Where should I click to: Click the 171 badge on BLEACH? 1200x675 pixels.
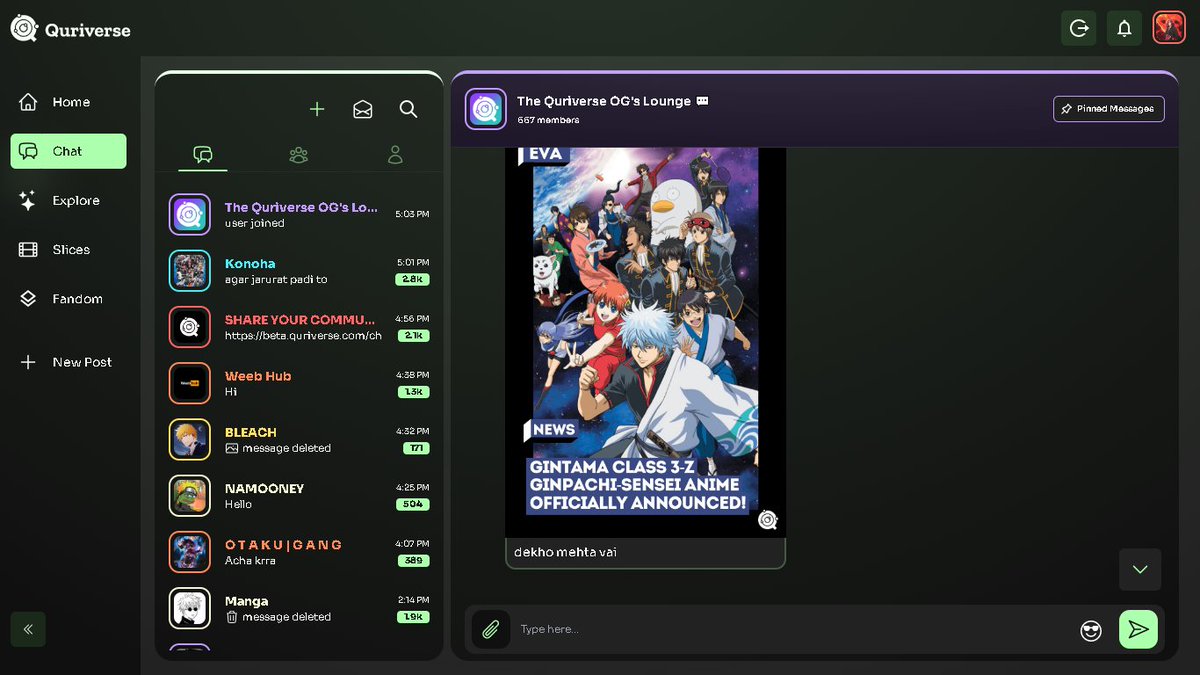pyautogui.click(x=416, y=449)
